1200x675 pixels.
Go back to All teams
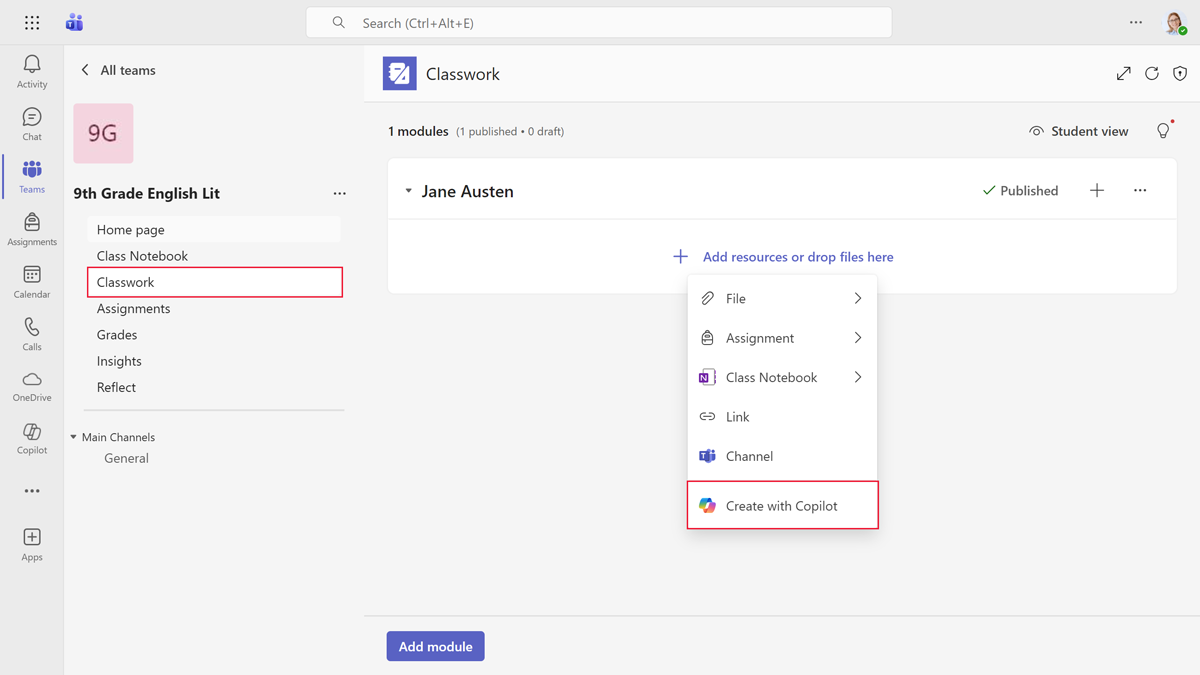pos(118,70)
